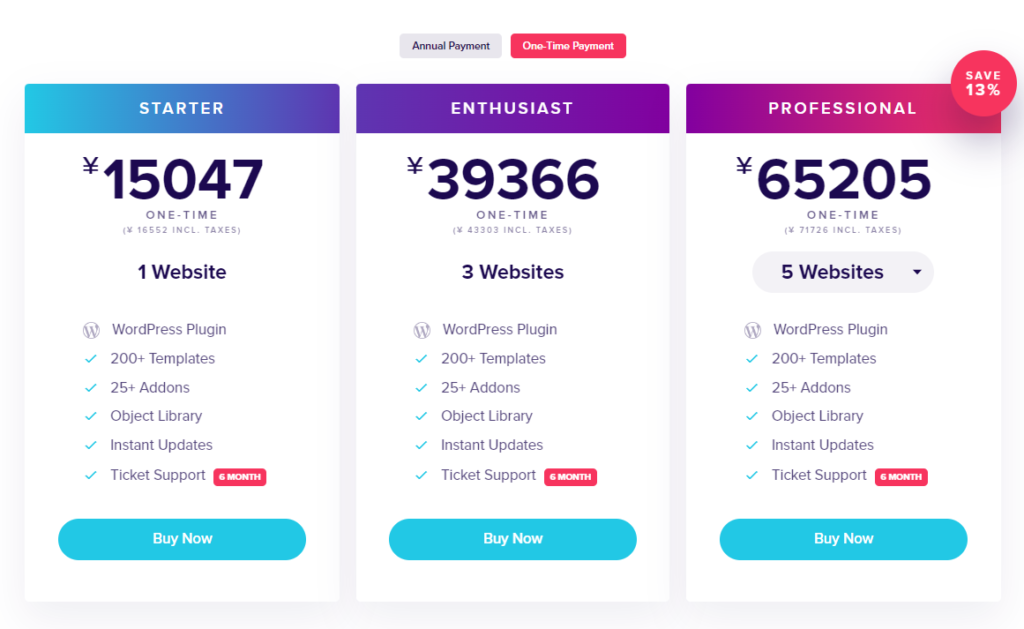
Task: Click checkmark beside Enthusiast's Object Library
Action: click(x=422, y=417)
